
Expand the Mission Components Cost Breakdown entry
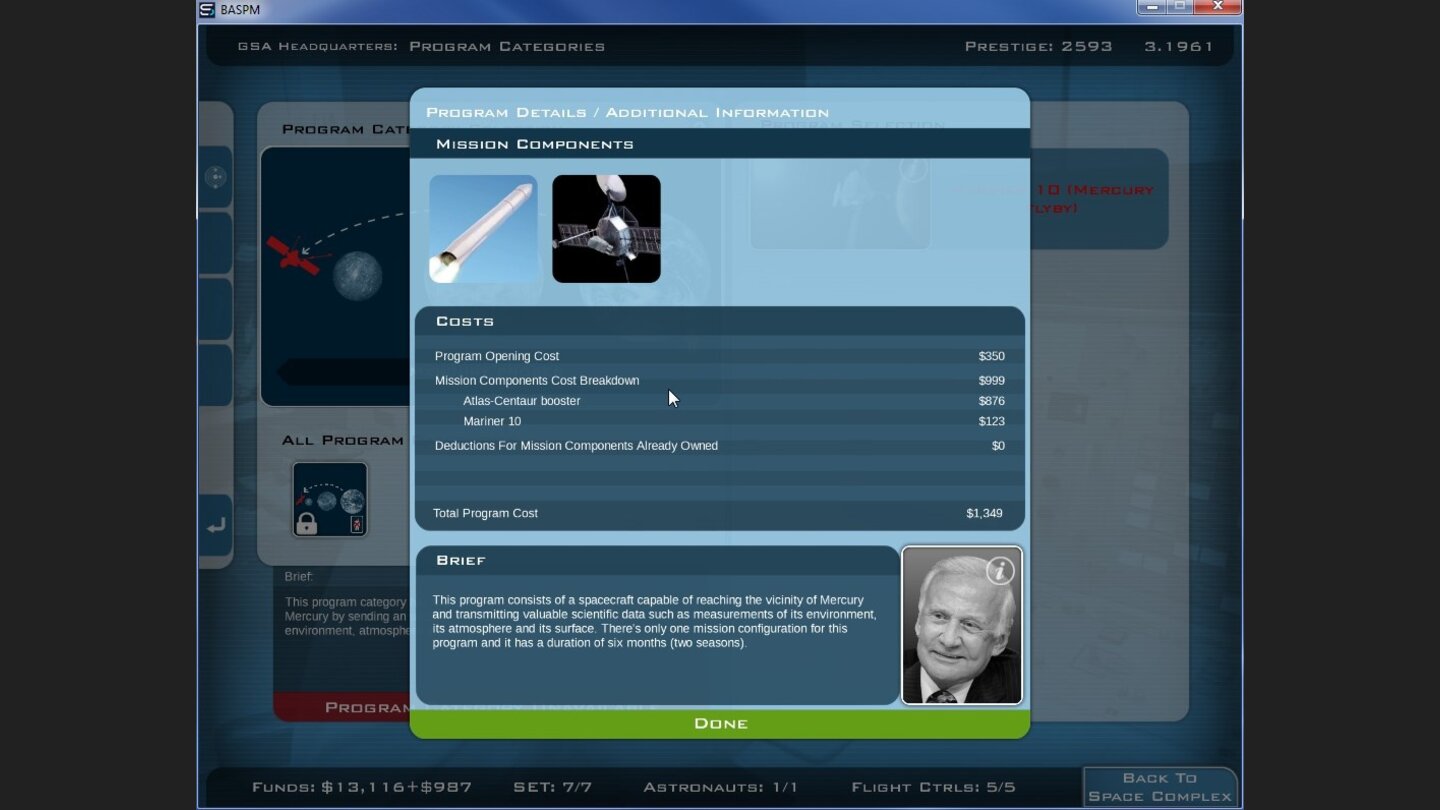[x=537, y=380]
